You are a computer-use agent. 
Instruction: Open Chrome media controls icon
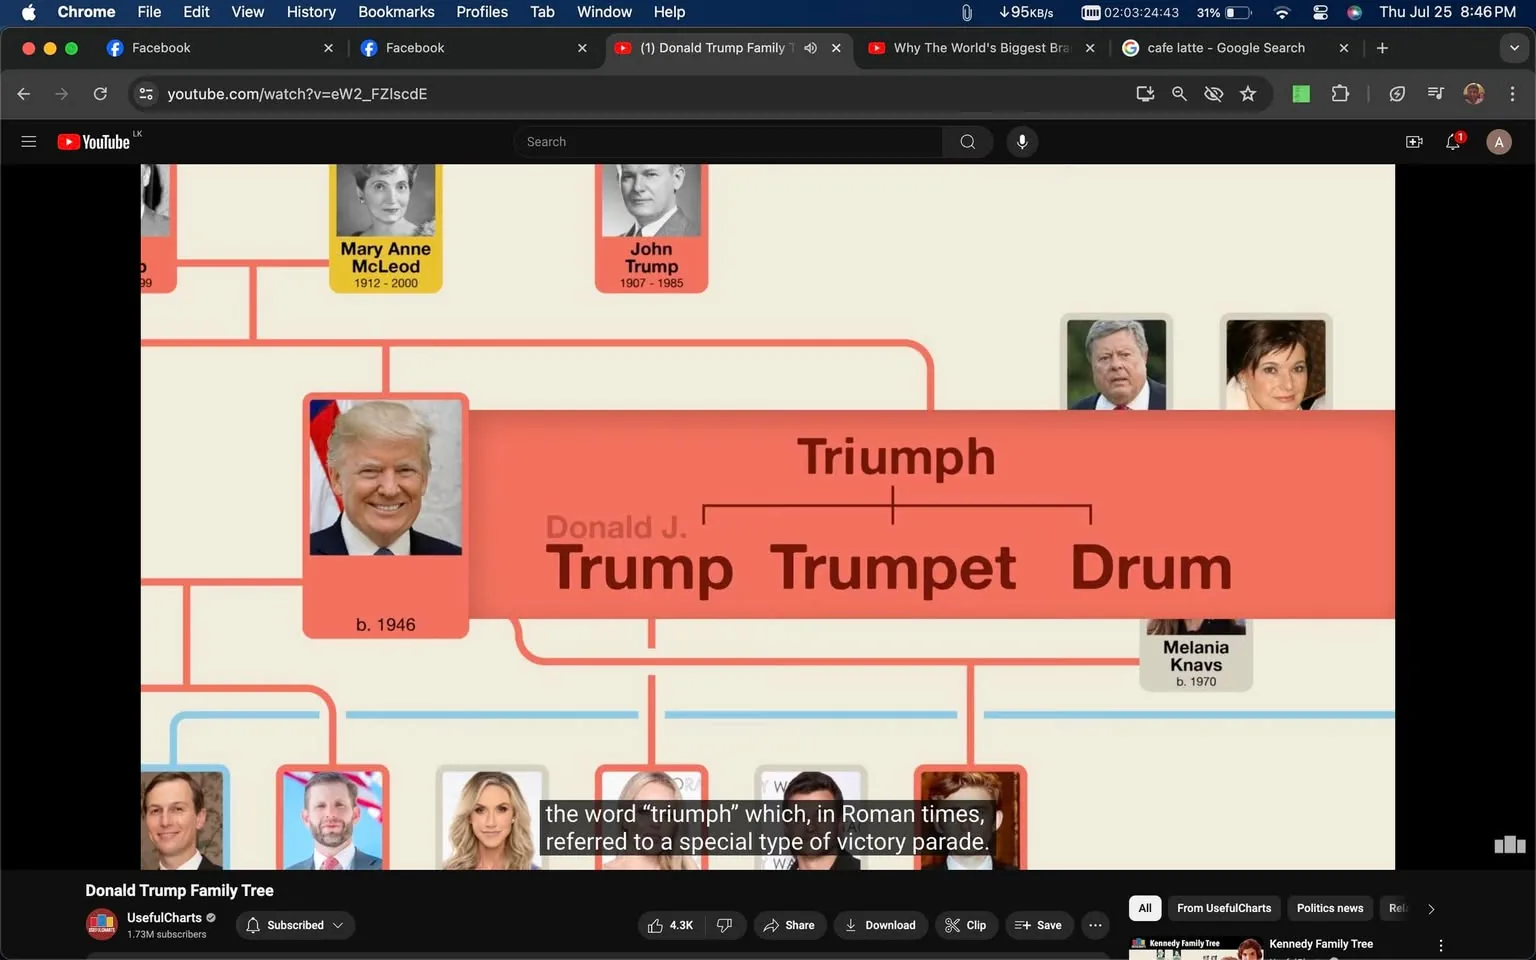(x=1434, y=93)
